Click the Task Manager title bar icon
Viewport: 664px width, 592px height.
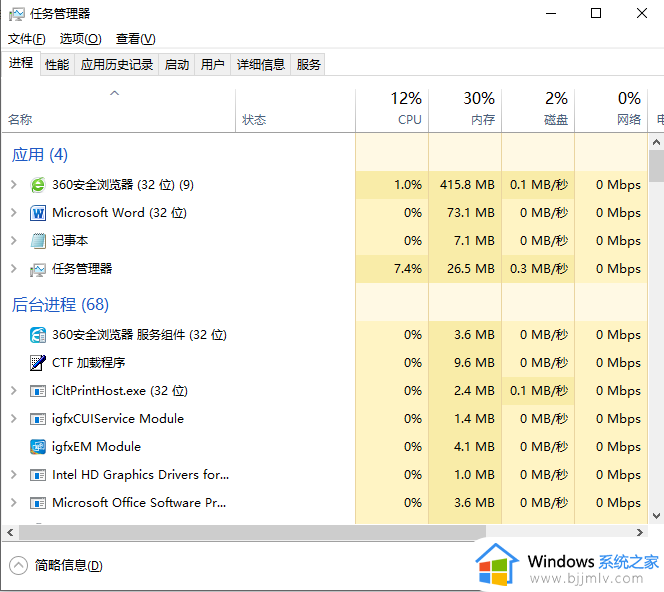click(17, 14)
